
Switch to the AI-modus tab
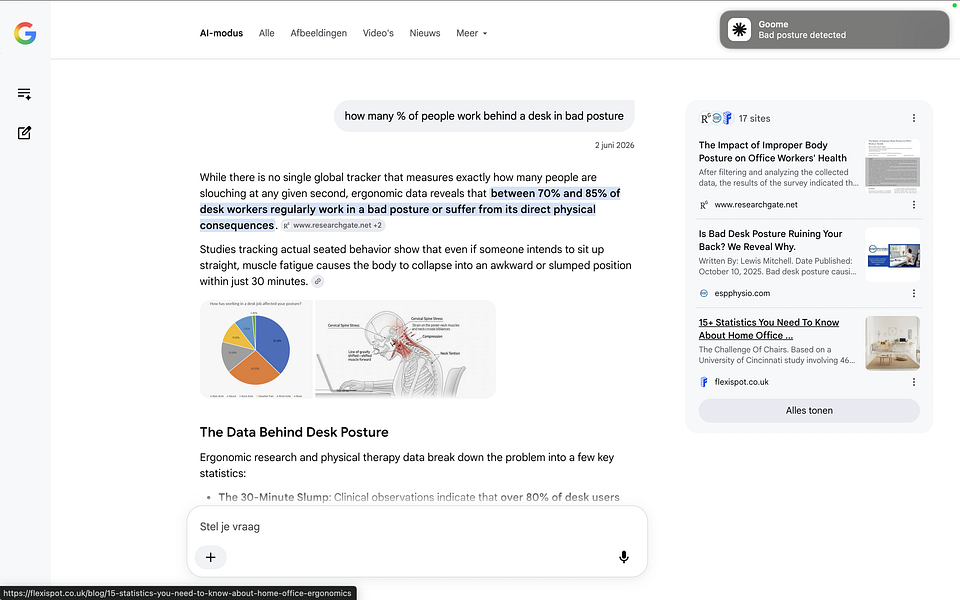click(x=221, y=33)
